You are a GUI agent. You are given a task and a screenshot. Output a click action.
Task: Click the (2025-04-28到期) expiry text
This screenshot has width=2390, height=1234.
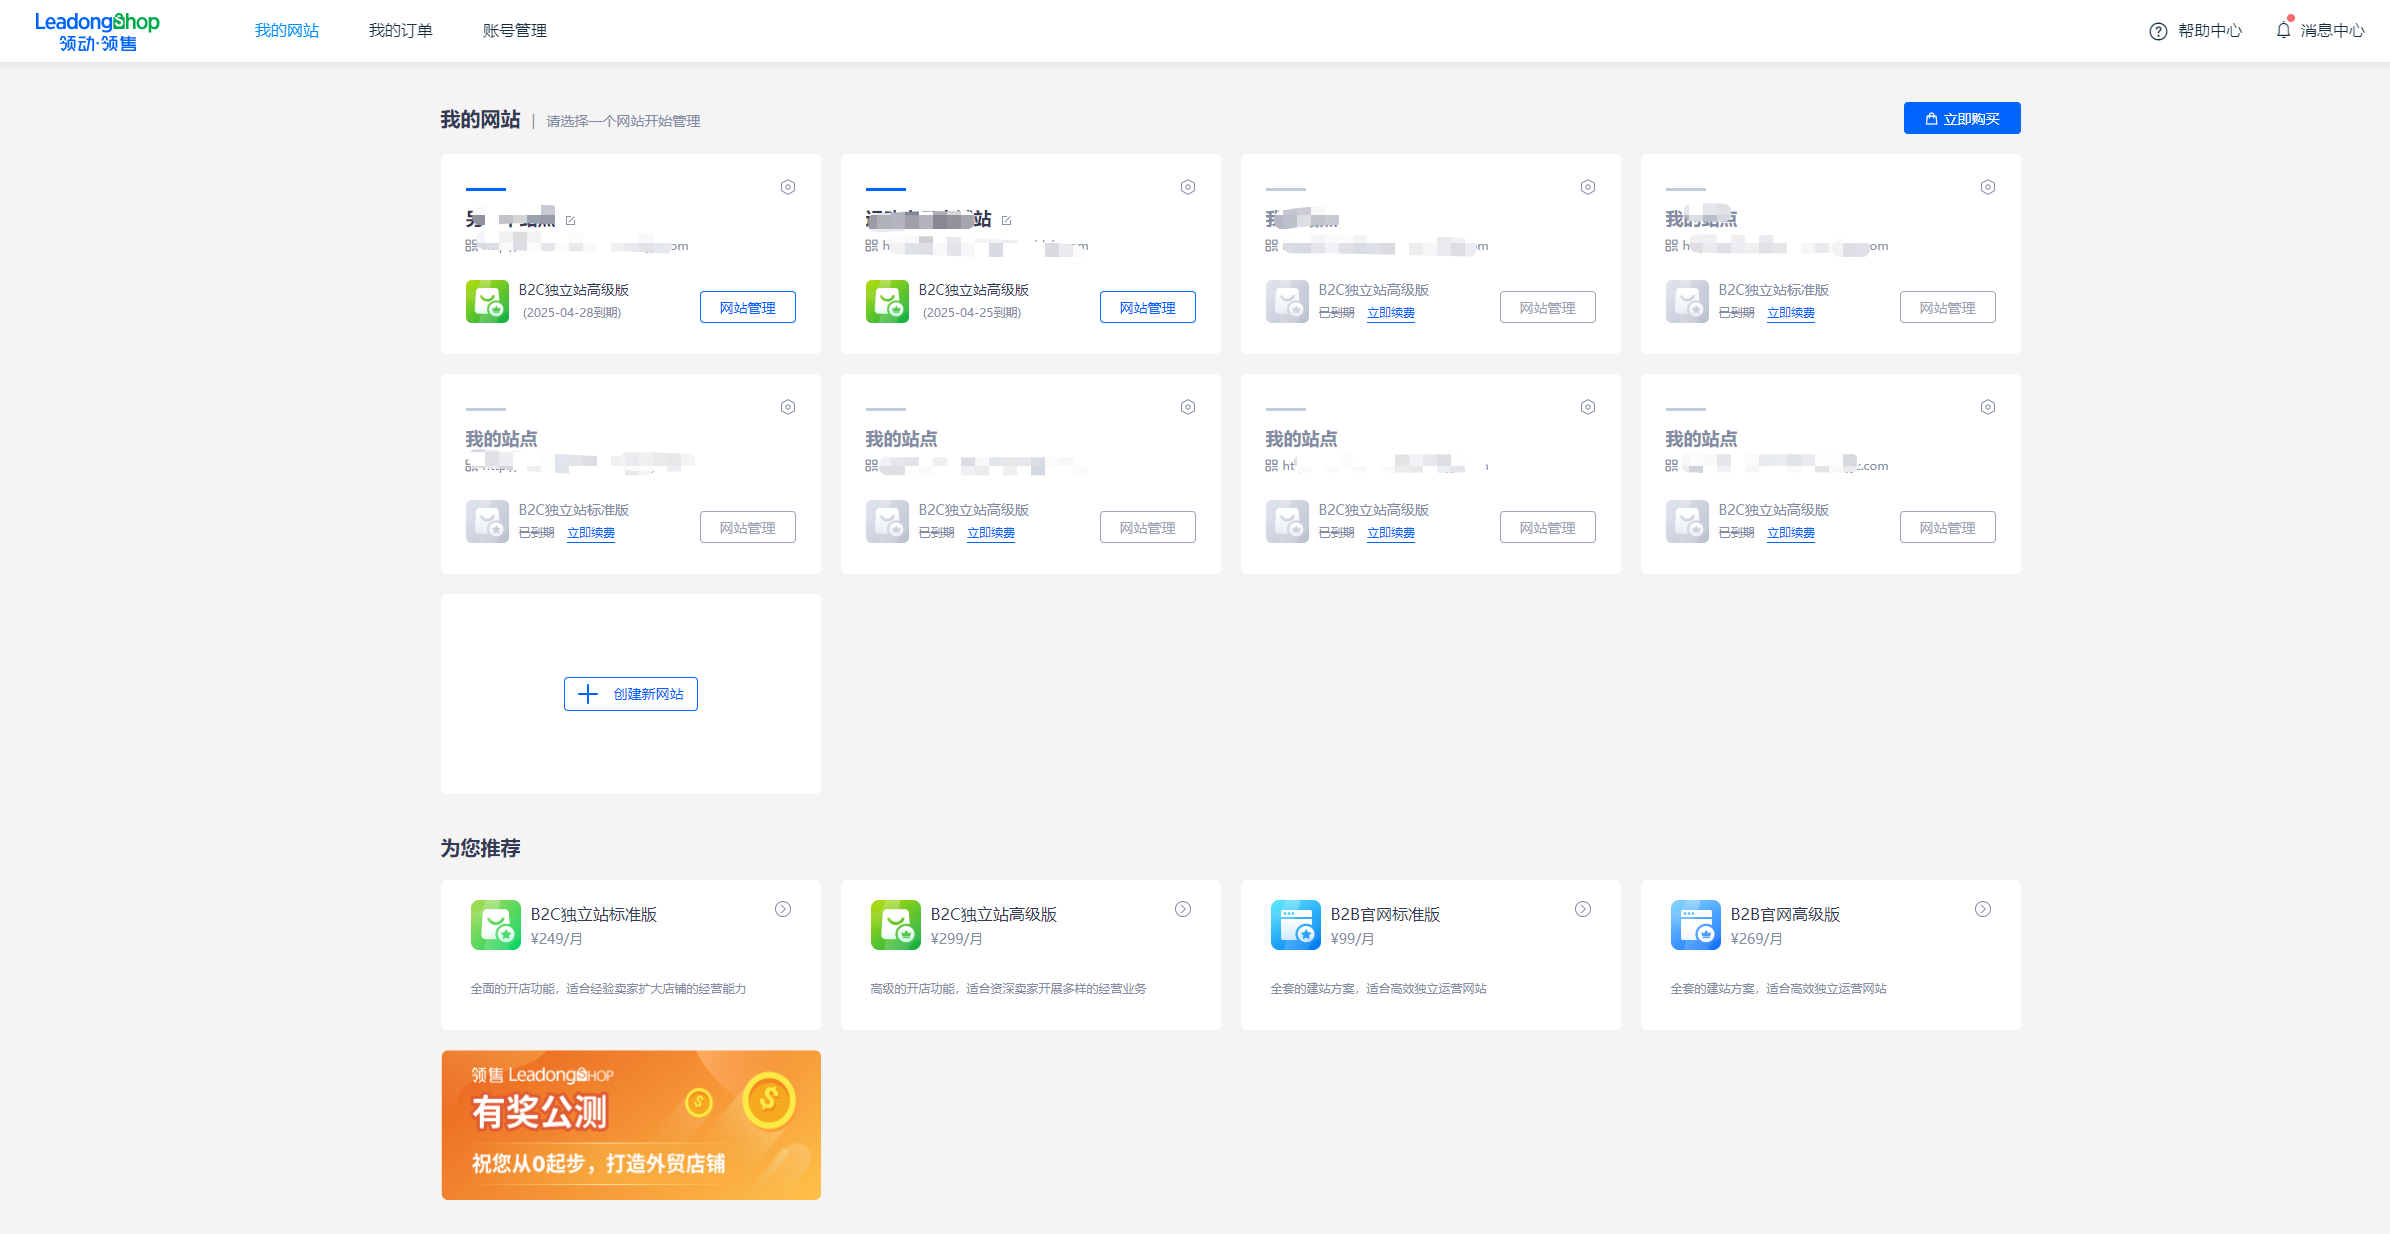click(571, 313)
